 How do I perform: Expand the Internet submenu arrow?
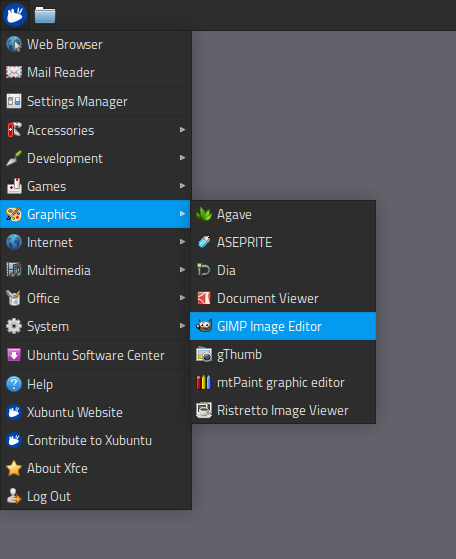[x=183, y=242]
